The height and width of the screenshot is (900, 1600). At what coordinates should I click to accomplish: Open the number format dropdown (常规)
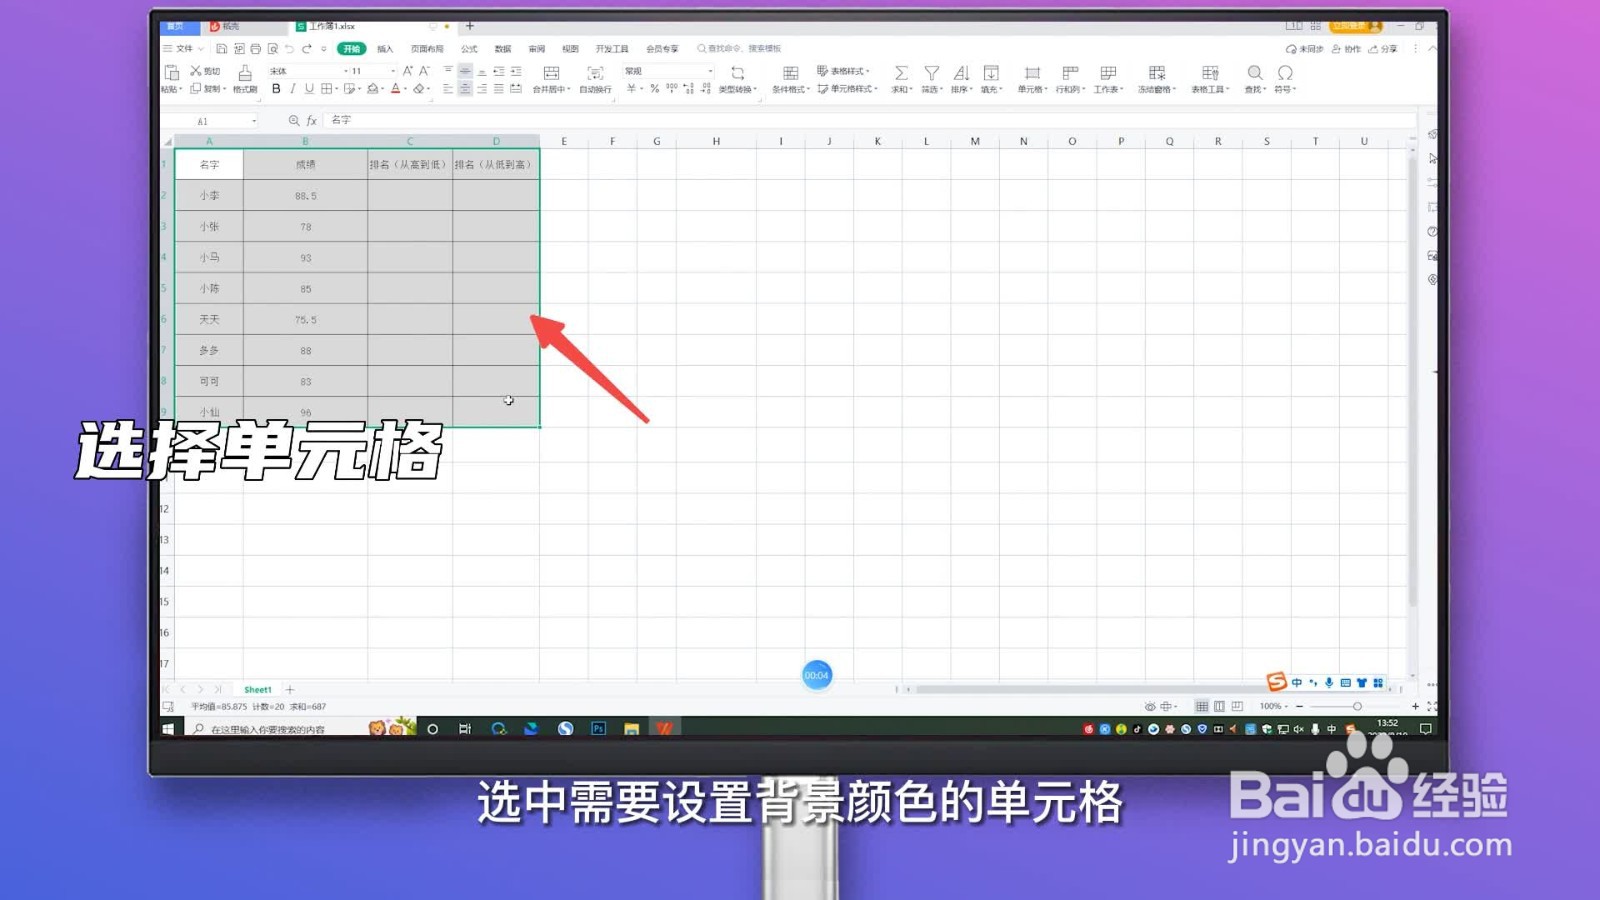click(x=710, y=71)
